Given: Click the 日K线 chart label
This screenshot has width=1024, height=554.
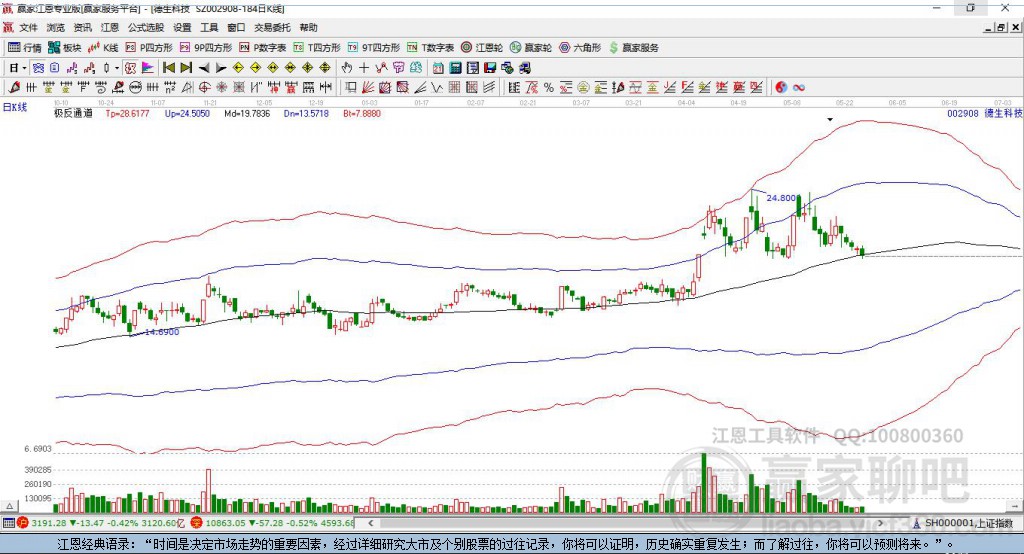Looking at the screenshot, I should [15, 108].
